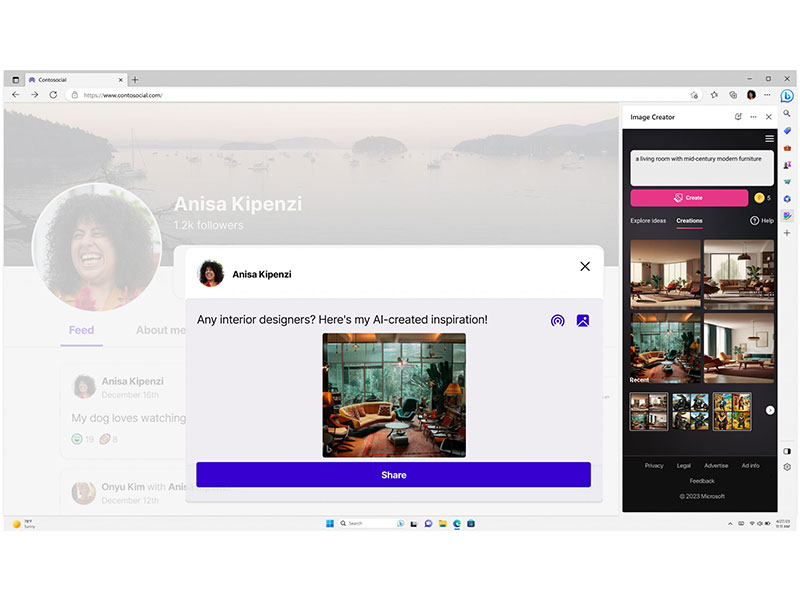Open the tab actions menu icon
Image resolution: width=800 pixels, height=600 pixels.
[16, 80]
